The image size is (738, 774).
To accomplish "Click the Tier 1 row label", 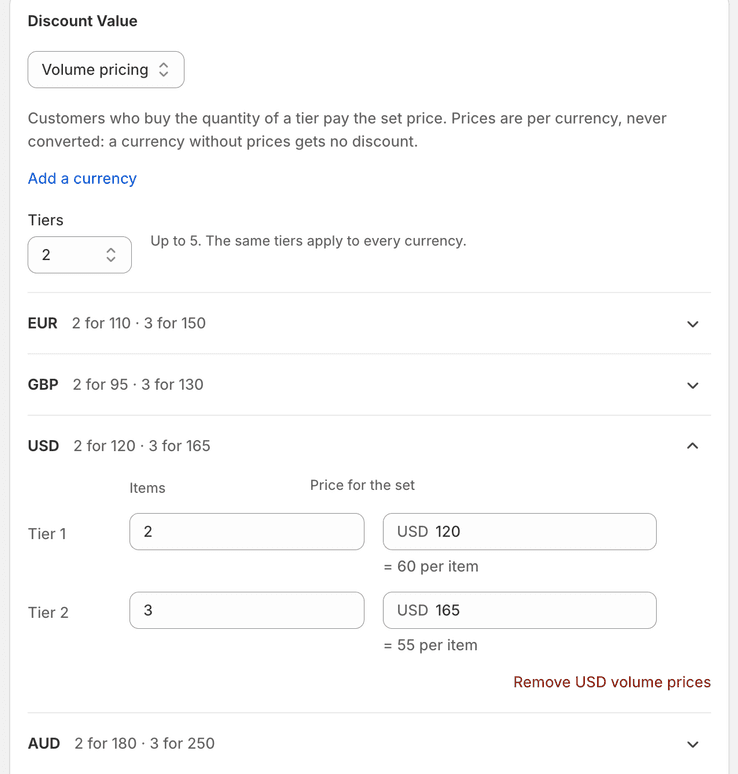I will click(47, 534).
